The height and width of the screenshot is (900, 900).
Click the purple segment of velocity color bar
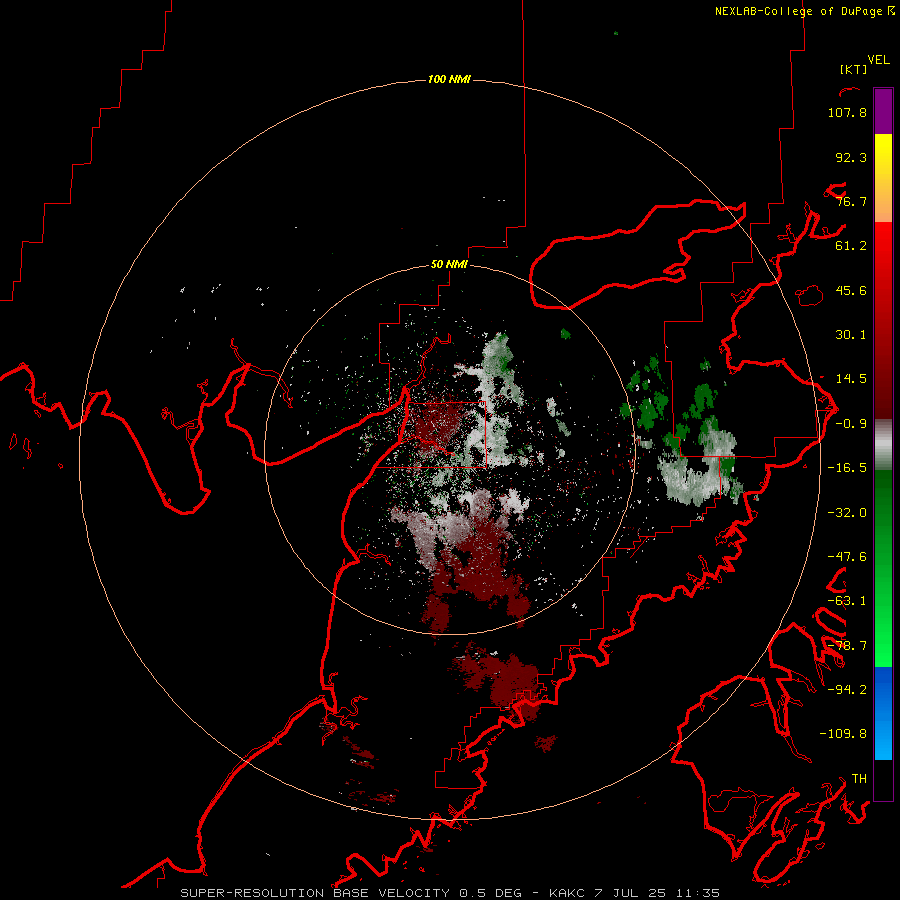pos(883,111)
